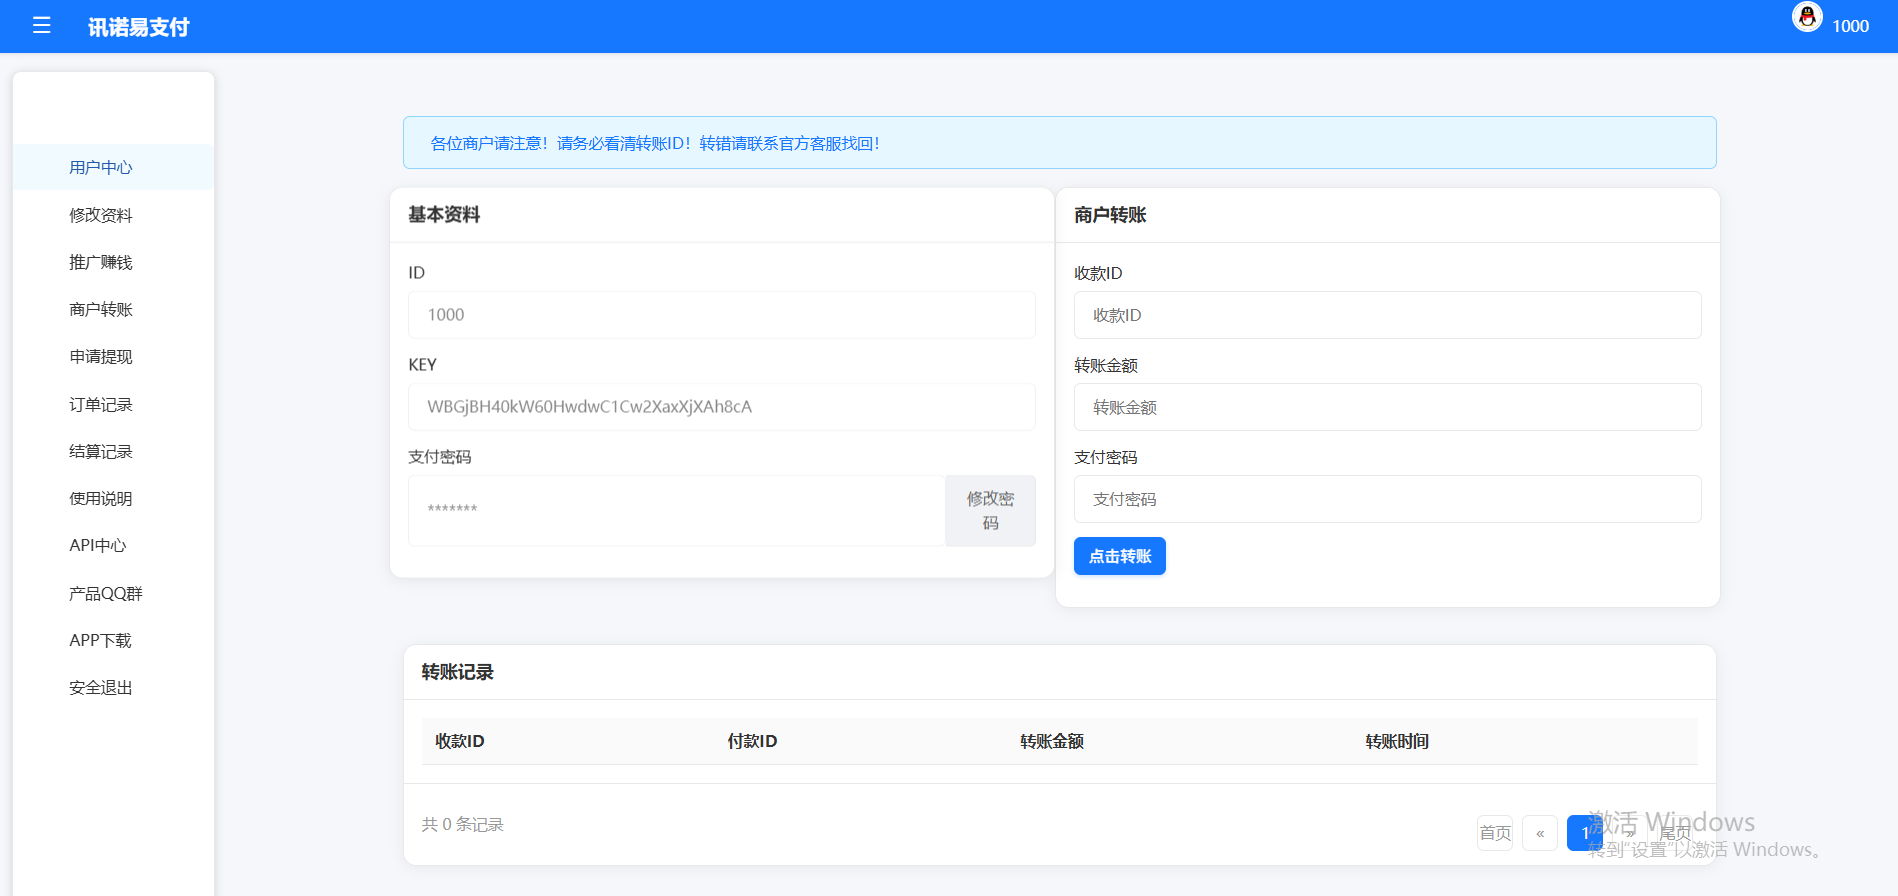This screenshot has width=1898, height=896.
Task: Select 申请提现 from sidebar
Action: 101,357
